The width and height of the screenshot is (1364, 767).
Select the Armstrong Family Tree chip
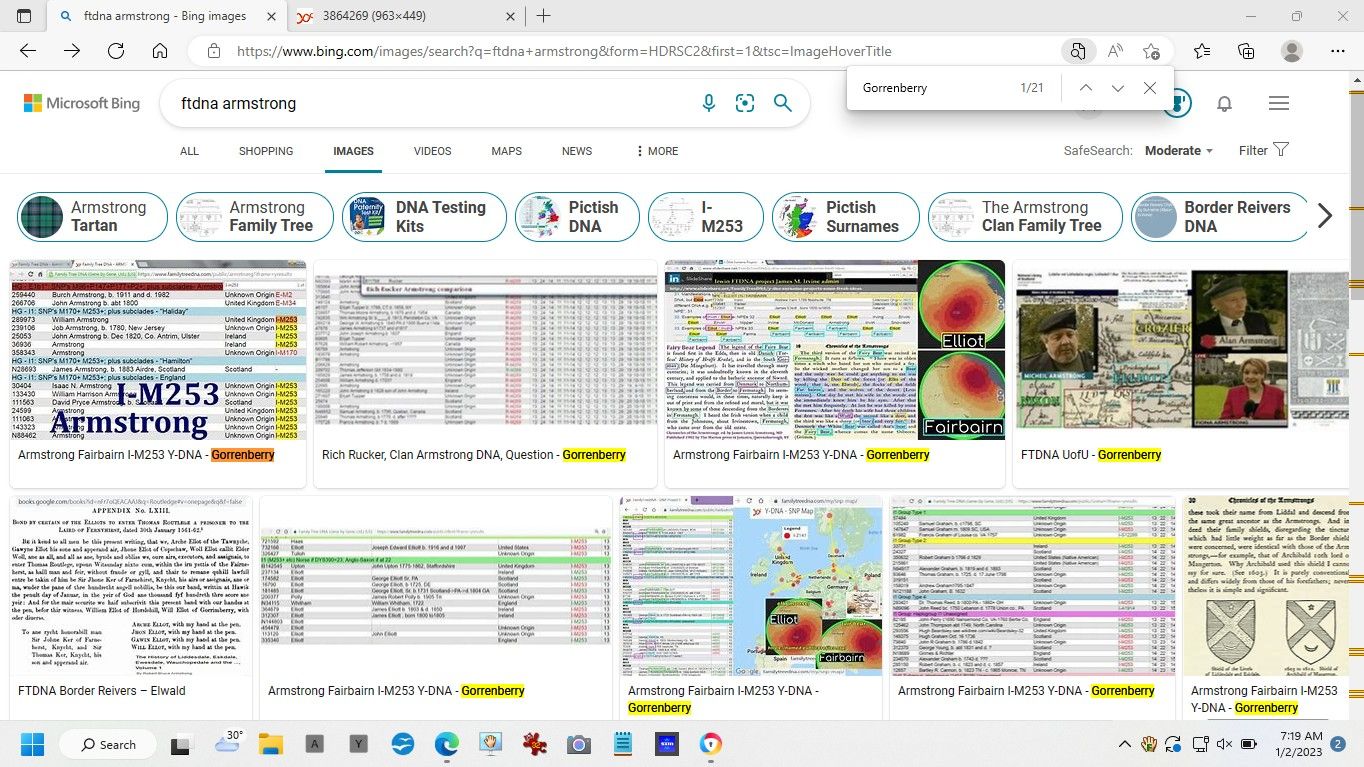pyautogui.click(x=255, y=217)
